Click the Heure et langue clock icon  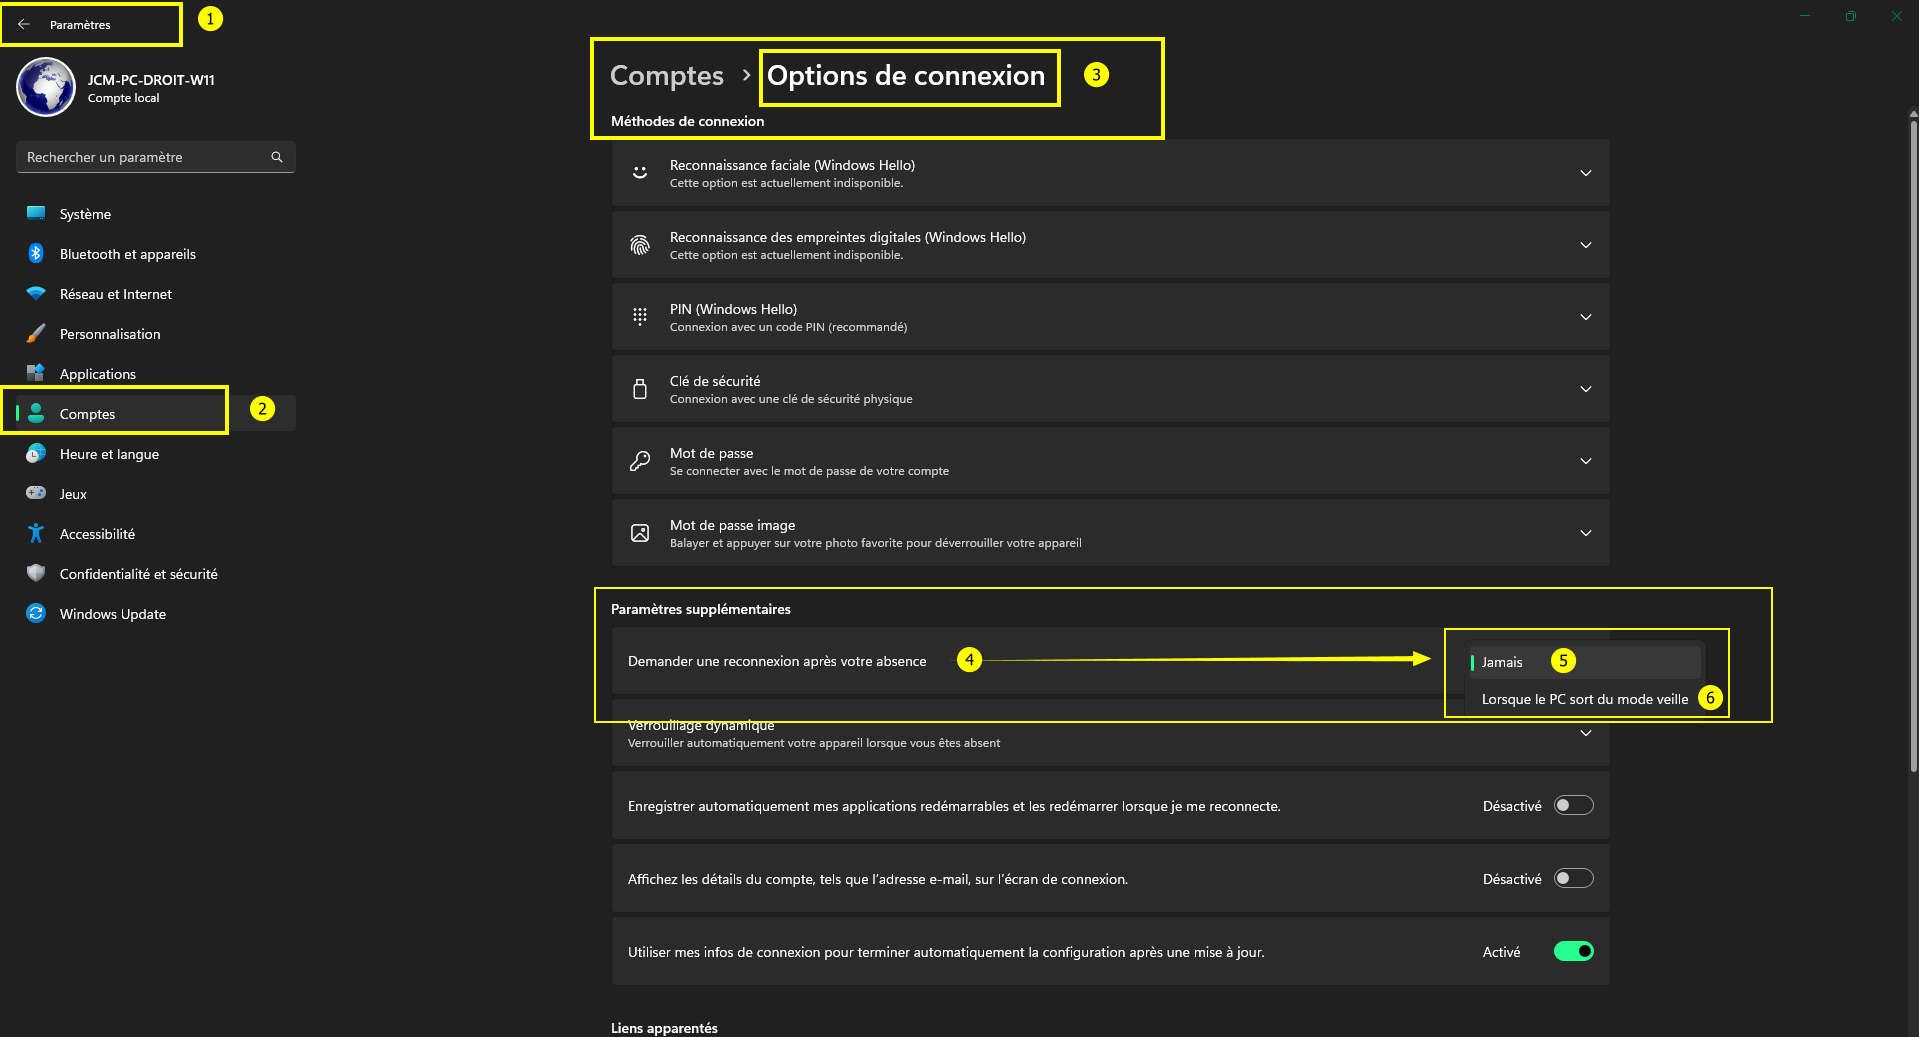tap(36, 453)
